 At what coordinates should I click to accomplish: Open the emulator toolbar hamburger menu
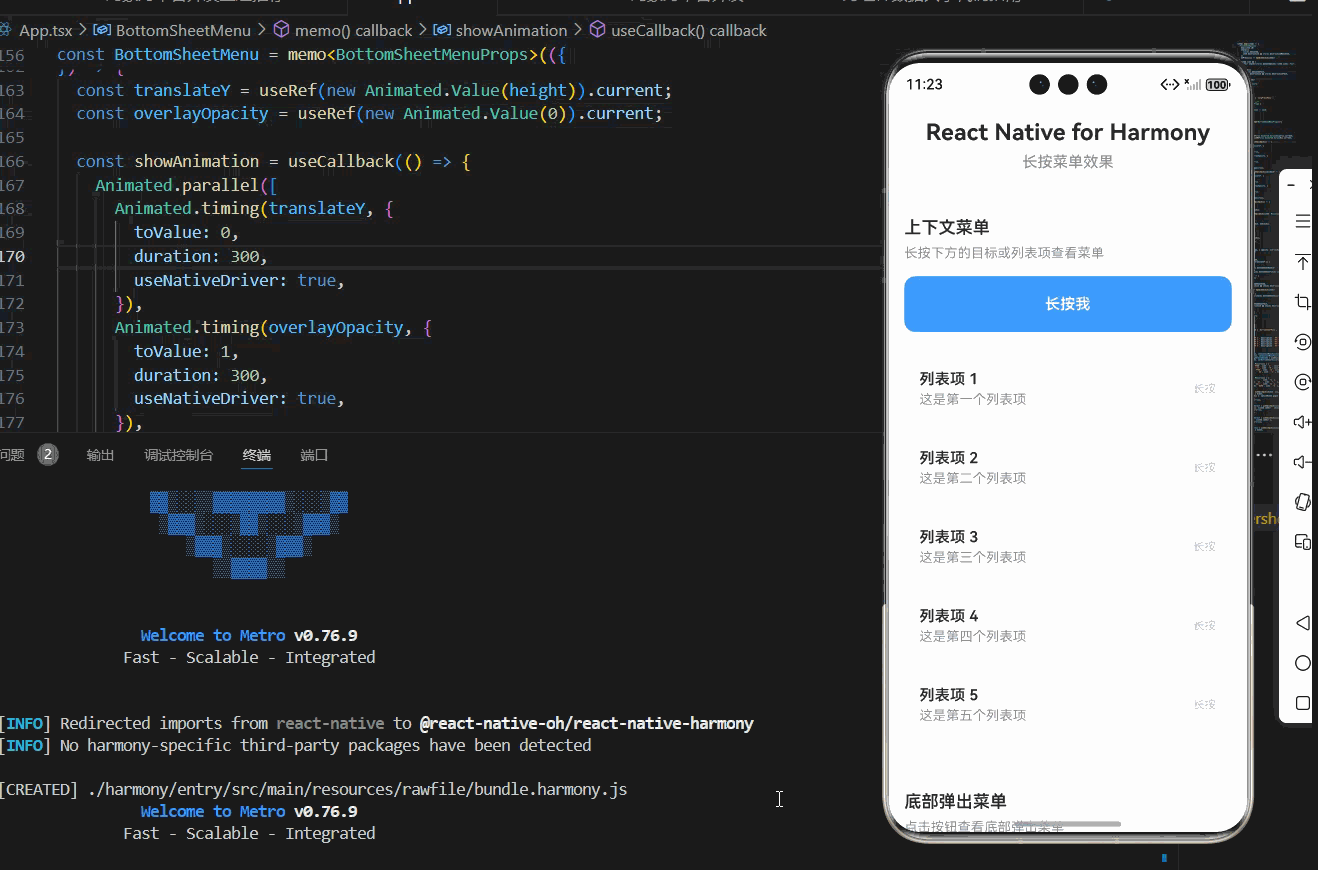tap(1302, 221)
